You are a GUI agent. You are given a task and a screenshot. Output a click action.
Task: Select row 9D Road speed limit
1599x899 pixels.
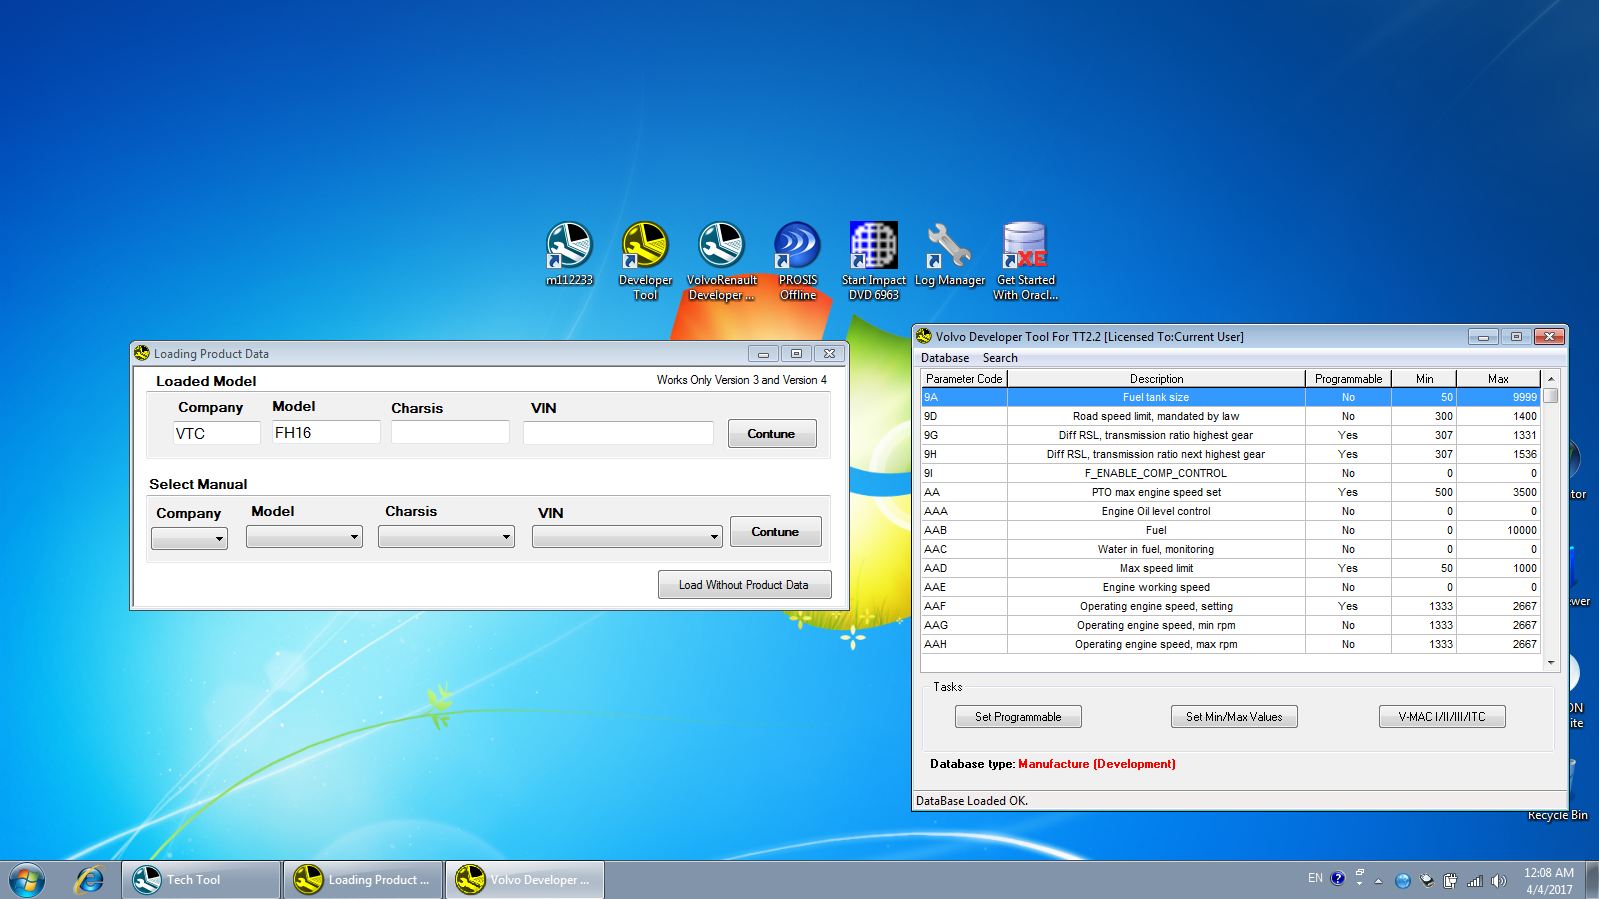click(1230, 416)
